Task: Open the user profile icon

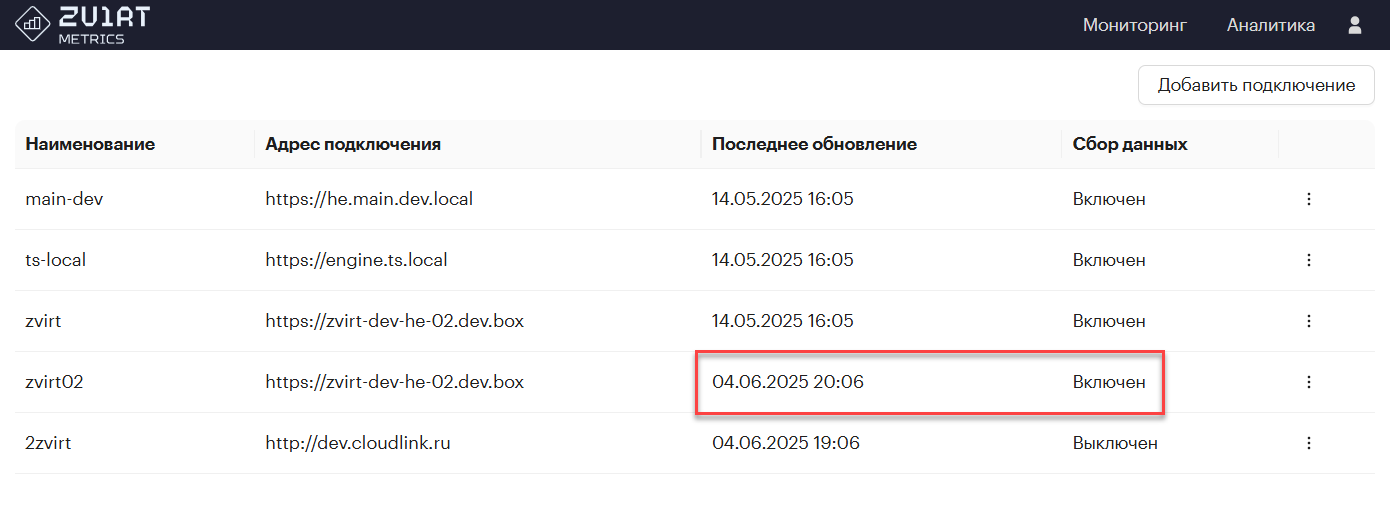Action: (x=1355, y=25)
